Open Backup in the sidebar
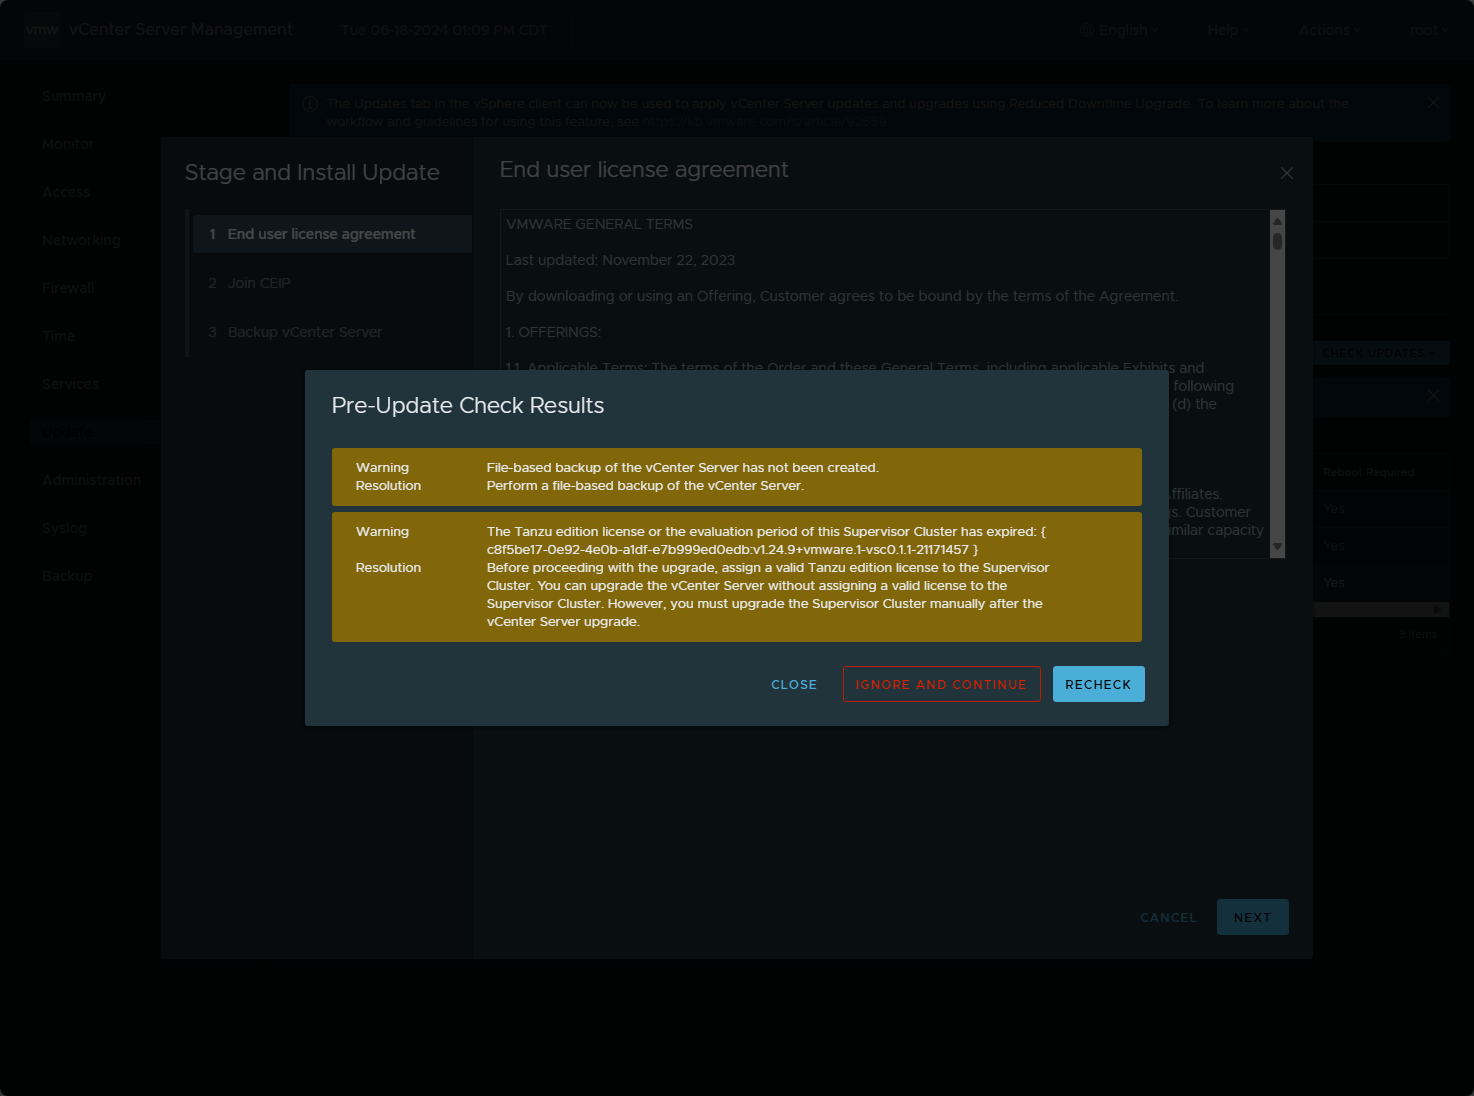1474x1096 pixels. click(67, 576)
